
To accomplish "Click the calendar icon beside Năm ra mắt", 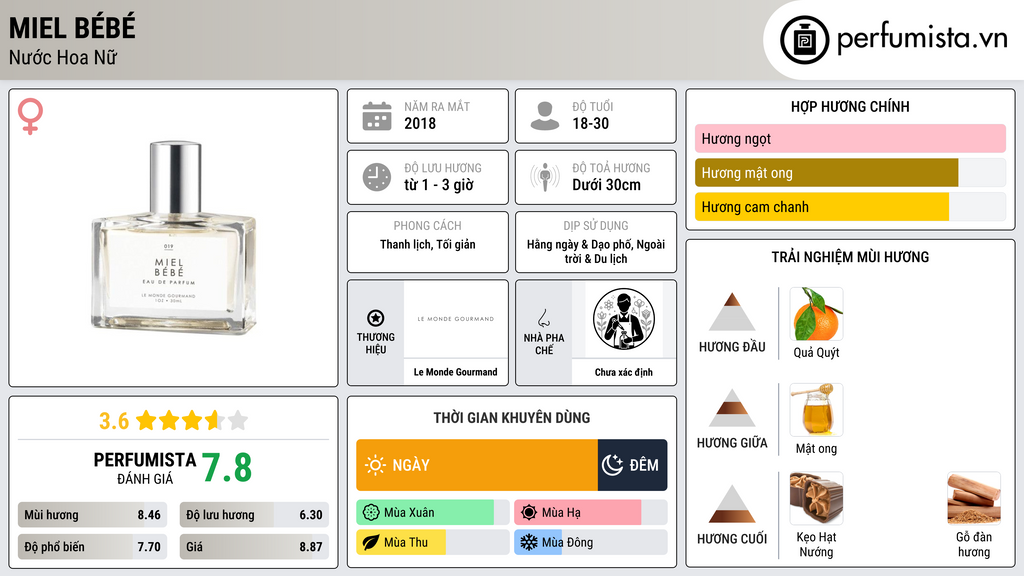I will 377,116.
